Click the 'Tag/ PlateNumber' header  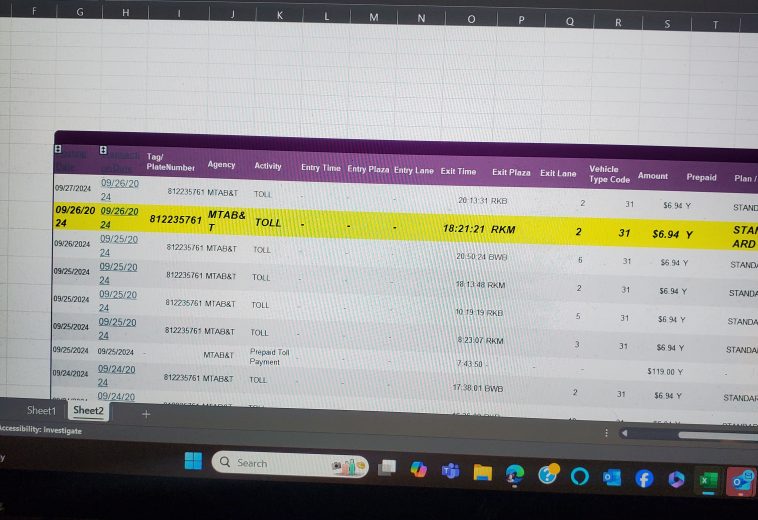click(170, 162)
